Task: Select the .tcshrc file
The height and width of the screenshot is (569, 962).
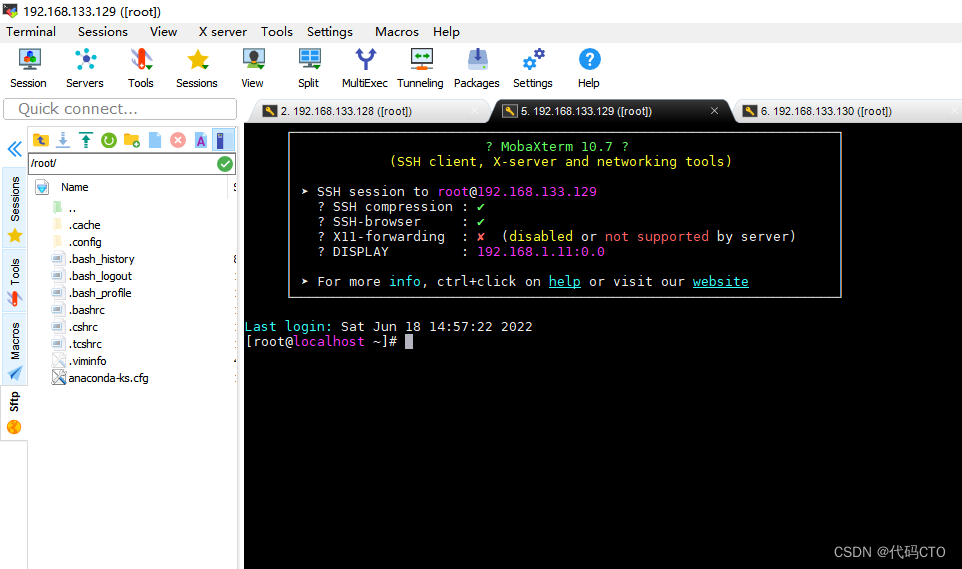Action: point(85,344)
